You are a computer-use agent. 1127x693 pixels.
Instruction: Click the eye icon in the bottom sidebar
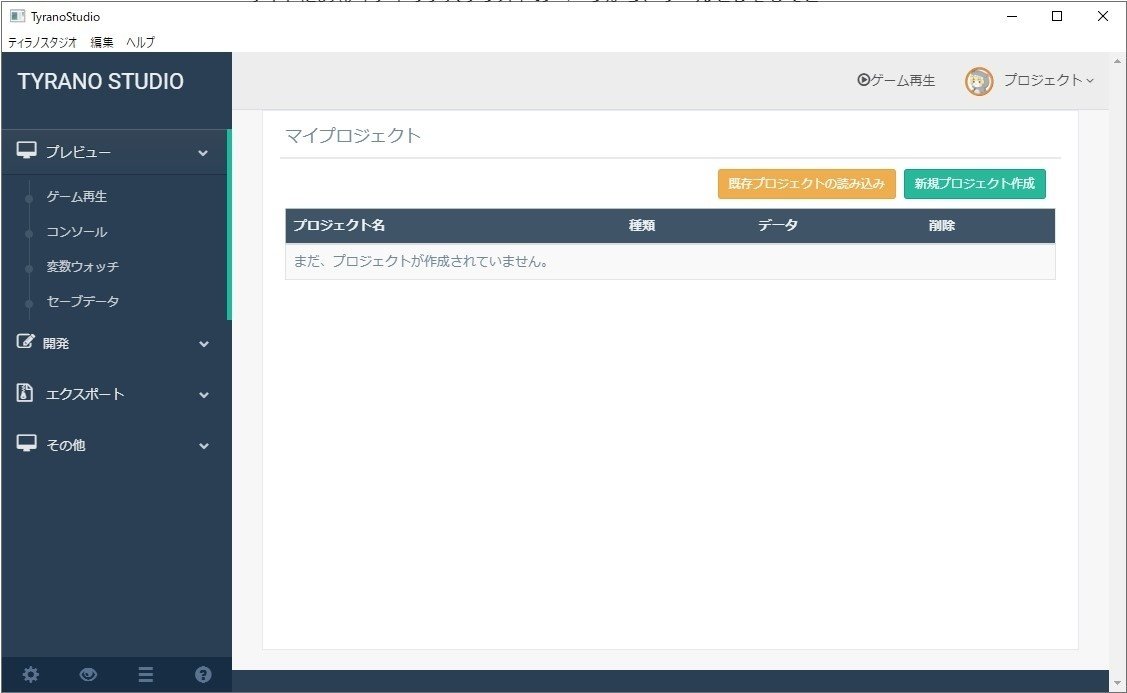pos(88,675)
